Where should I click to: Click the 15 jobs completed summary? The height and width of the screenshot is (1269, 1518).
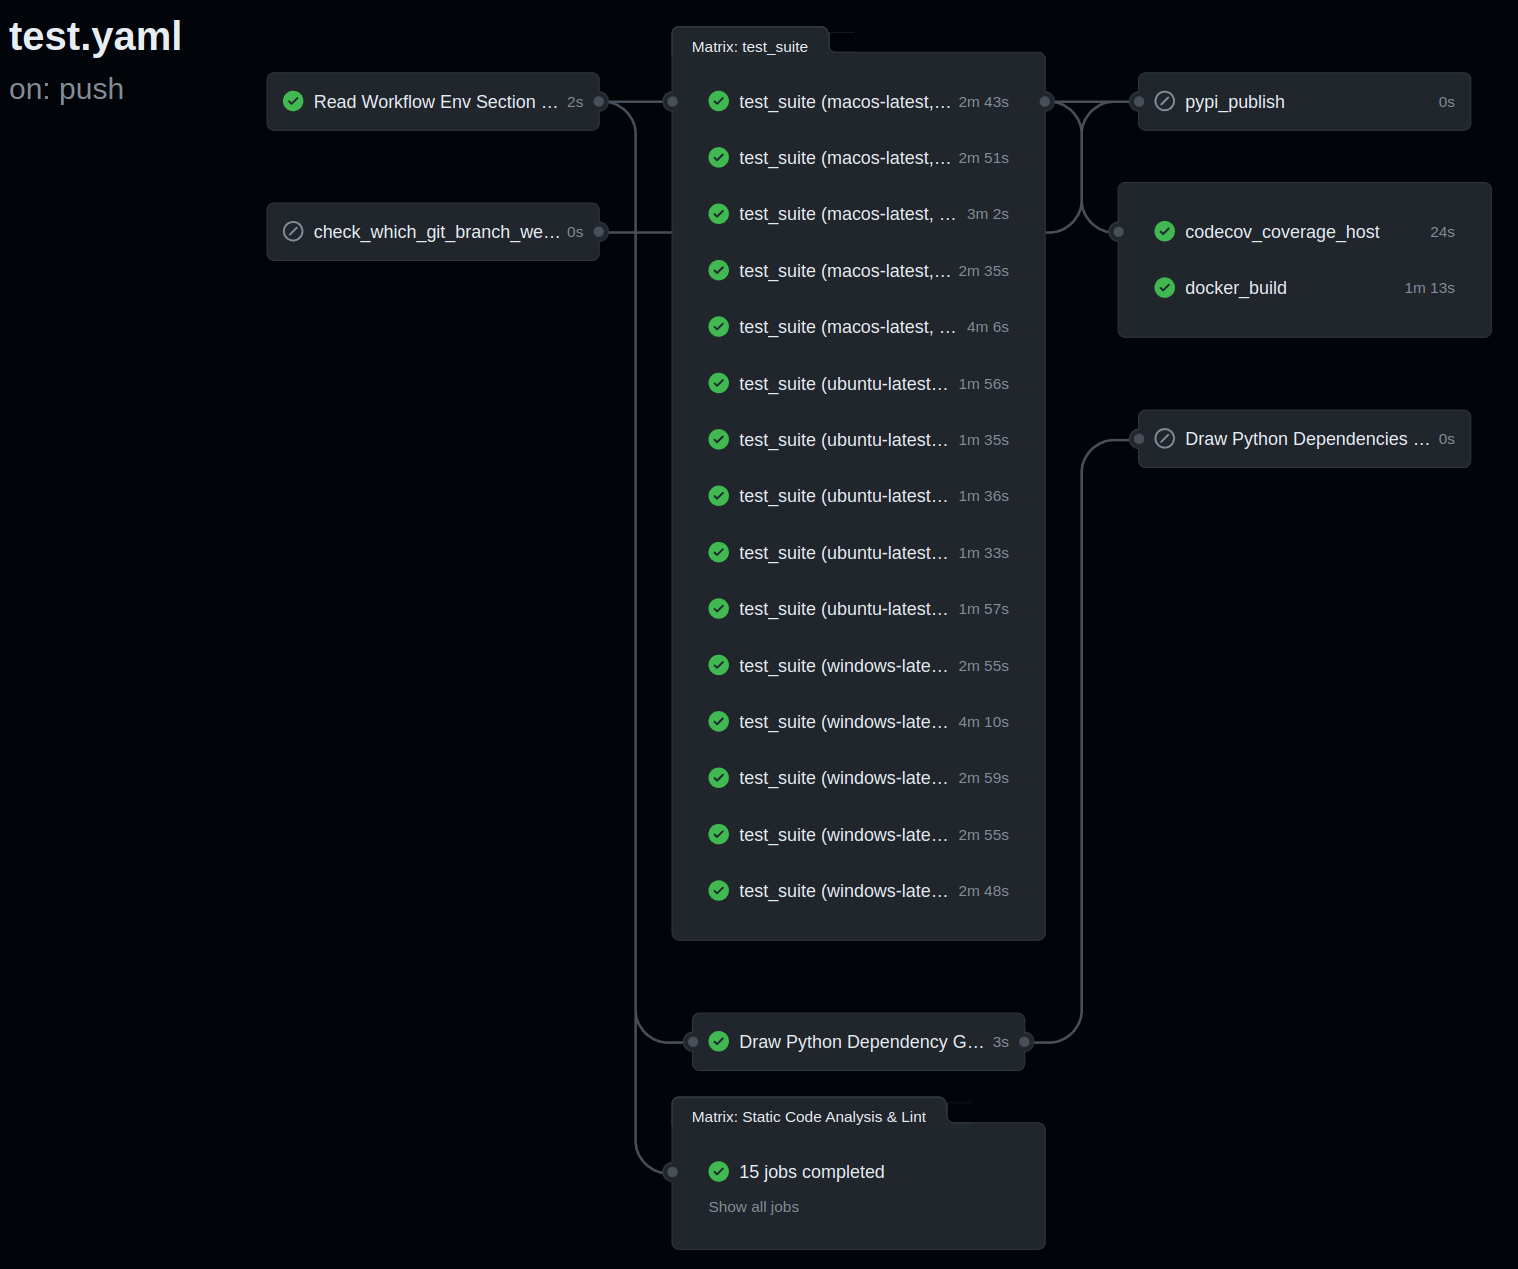click(x=811, y=1172)
